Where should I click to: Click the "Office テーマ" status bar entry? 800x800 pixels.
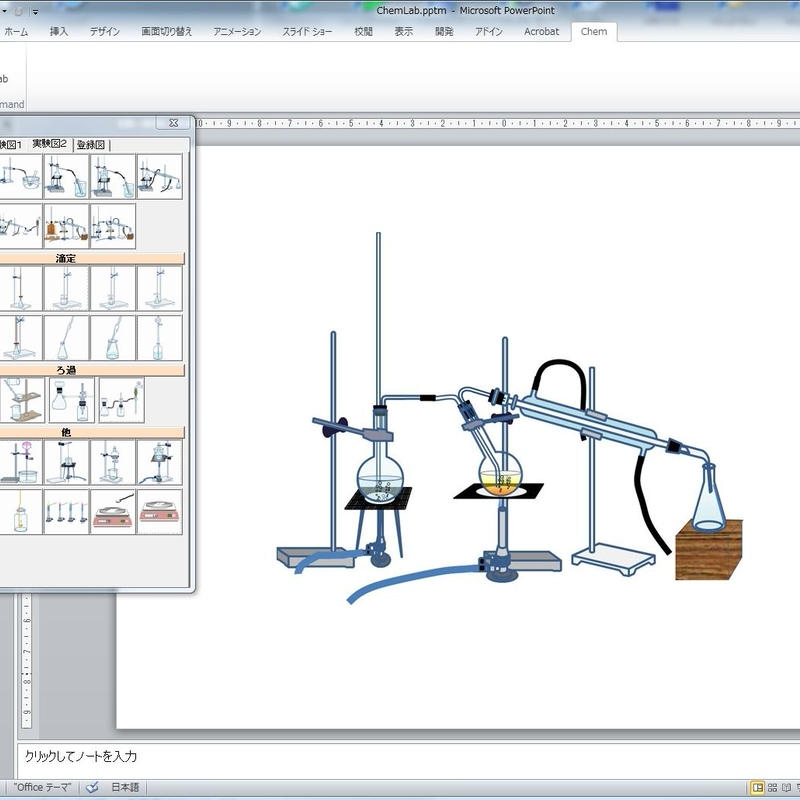42,787
